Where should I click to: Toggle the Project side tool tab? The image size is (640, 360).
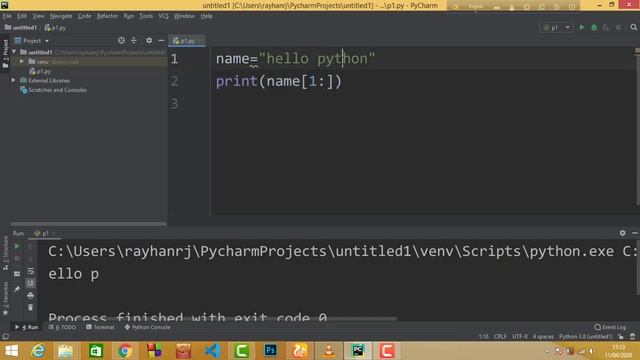coord(5,54)
